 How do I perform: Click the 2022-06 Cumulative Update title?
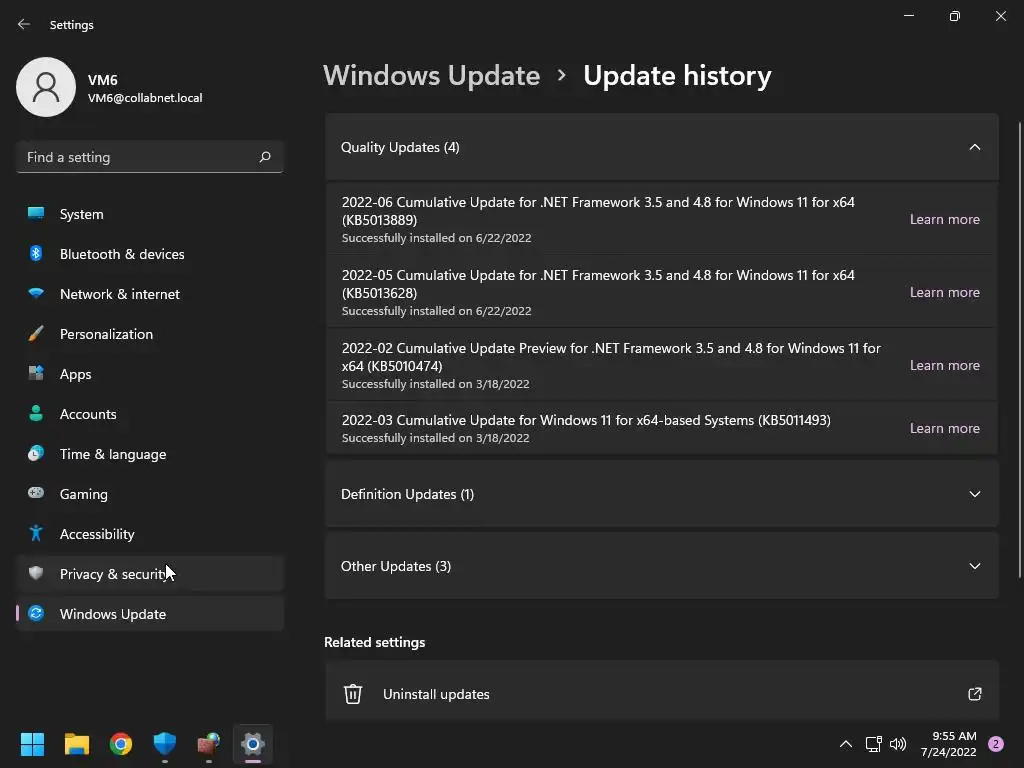tap(598, 211)
